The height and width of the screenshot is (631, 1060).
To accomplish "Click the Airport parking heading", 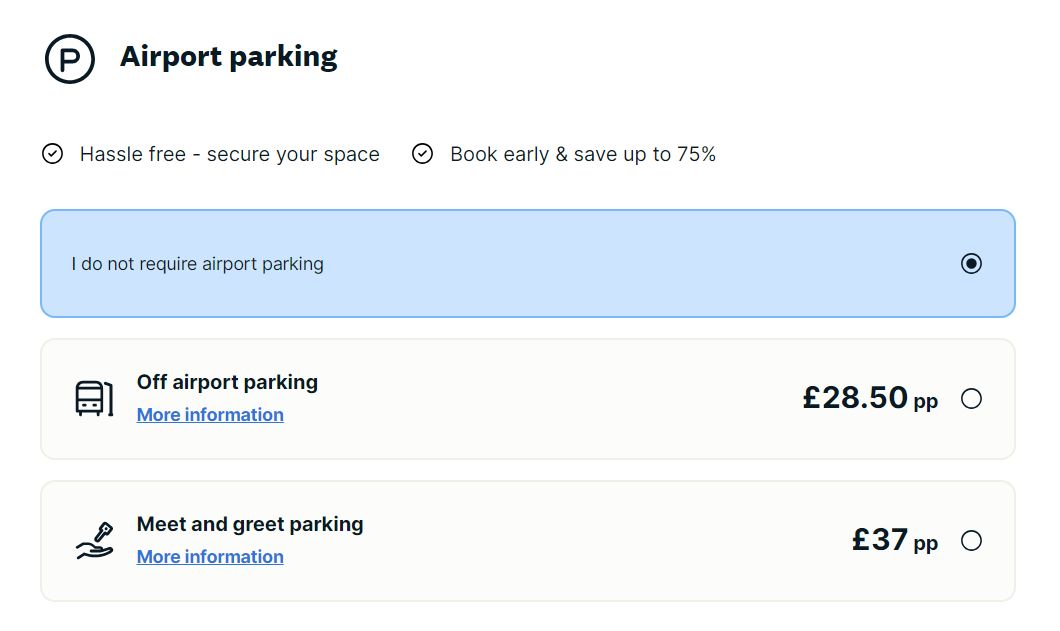I will point(228,56).
